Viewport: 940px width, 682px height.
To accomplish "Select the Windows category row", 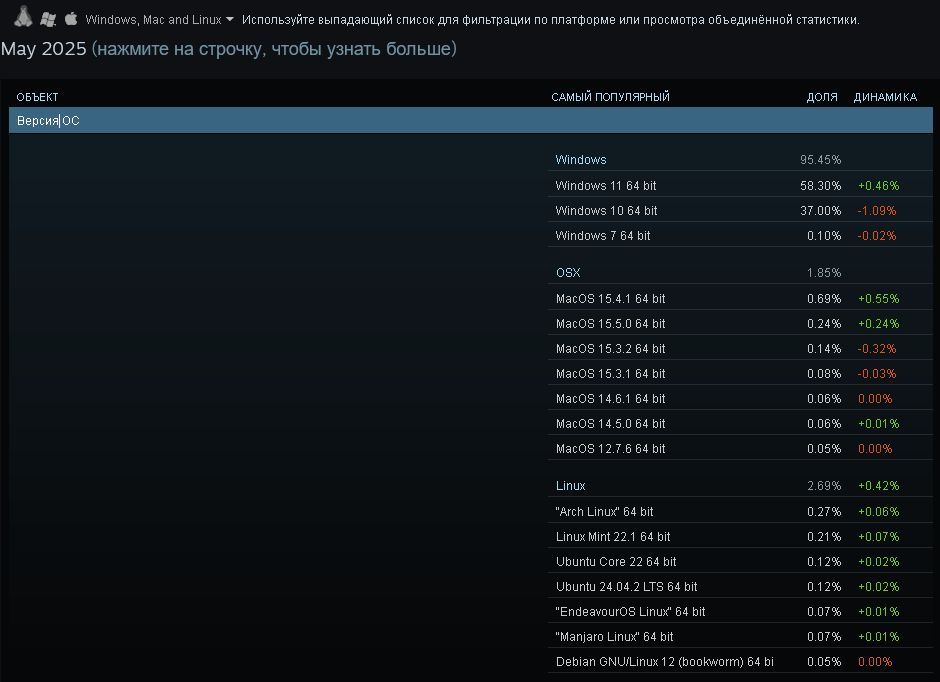I will pyautogui.click(x=740, y=159).
